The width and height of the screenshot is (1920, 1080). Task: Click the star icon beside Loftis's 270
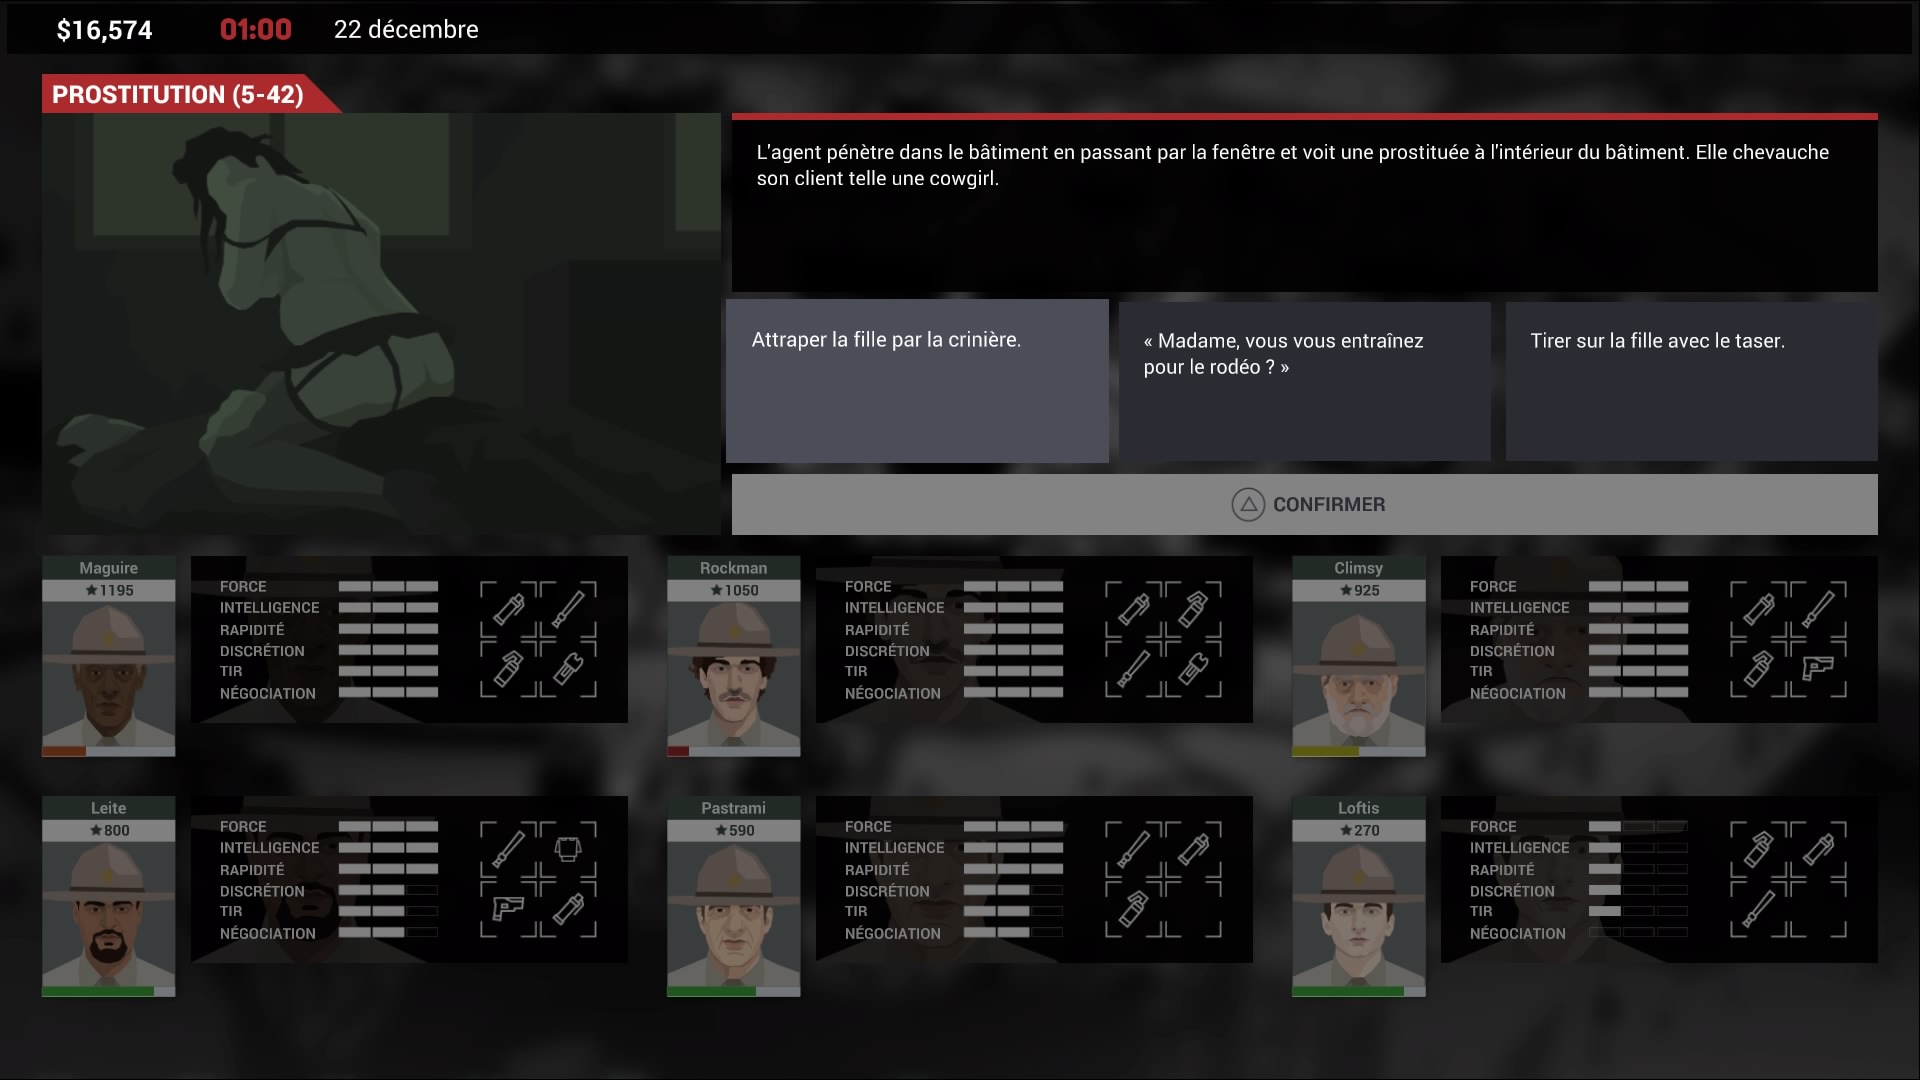tap(1346, 830)
